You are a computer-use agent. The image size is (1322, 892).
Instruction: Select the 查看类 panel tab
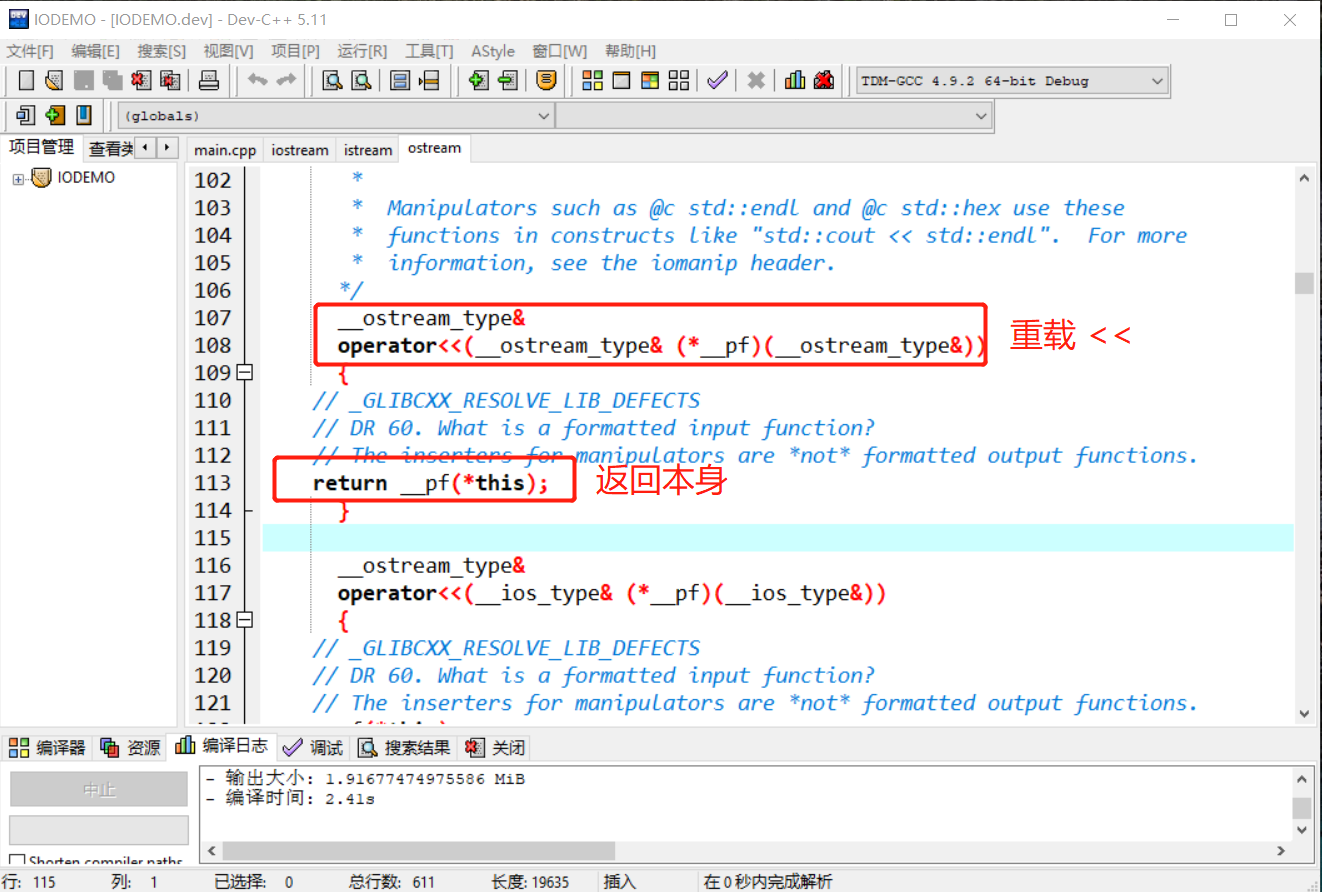[x=108, y=149]
